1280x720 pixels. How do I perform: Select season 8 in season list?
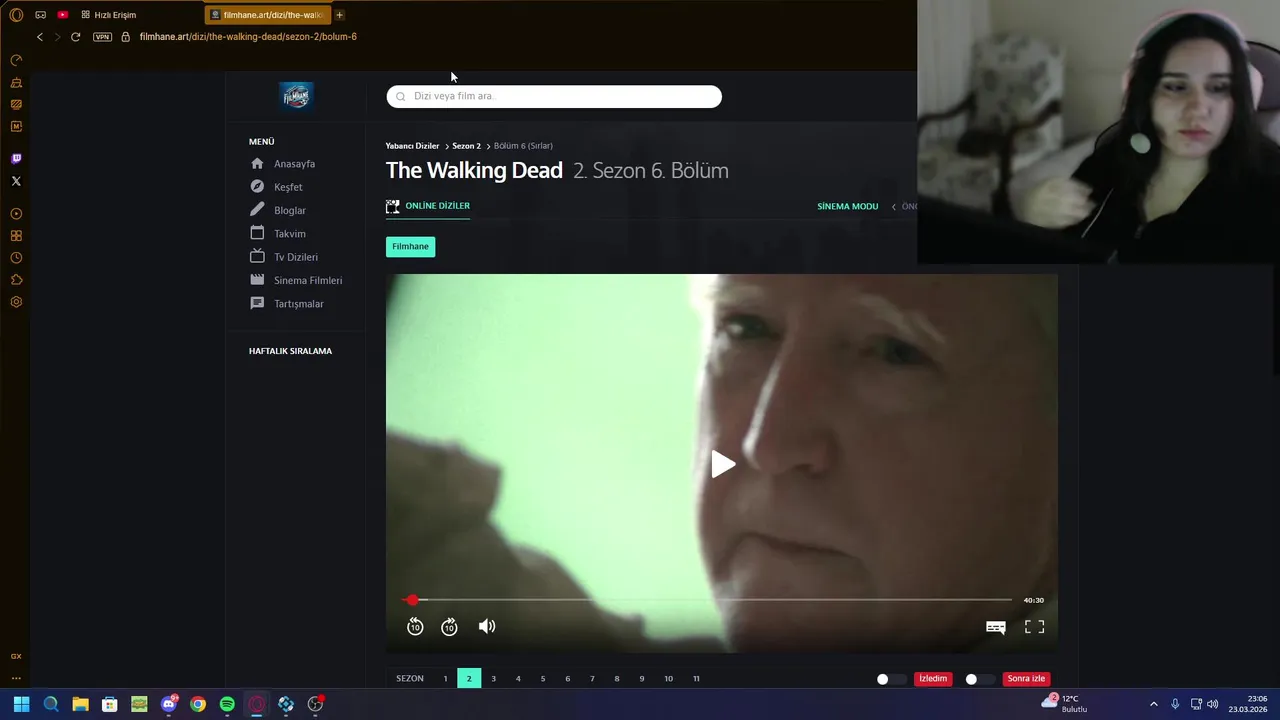tap(617, 679)
